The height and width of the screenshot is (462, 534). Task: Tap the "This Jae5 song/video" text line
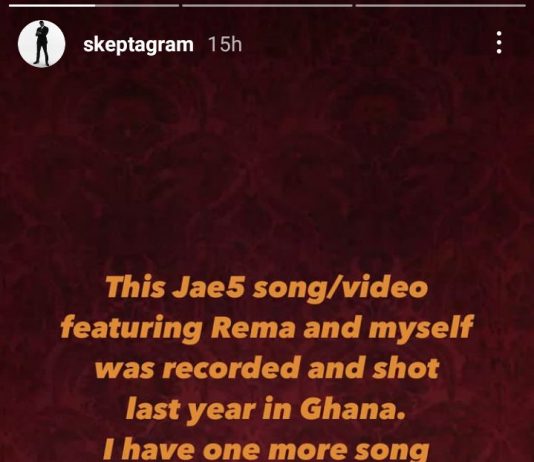[x=267, y=288]
